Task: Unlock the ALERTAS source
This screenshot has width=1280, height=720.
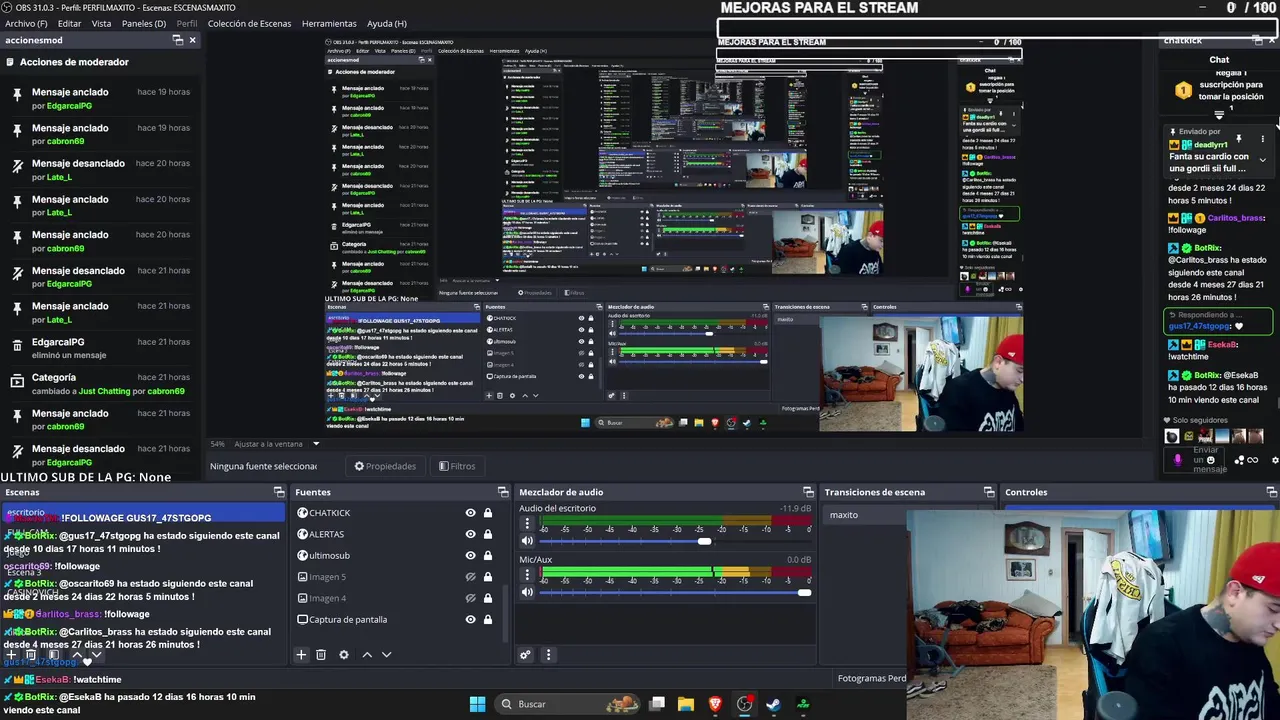Action: pos(488,534)
